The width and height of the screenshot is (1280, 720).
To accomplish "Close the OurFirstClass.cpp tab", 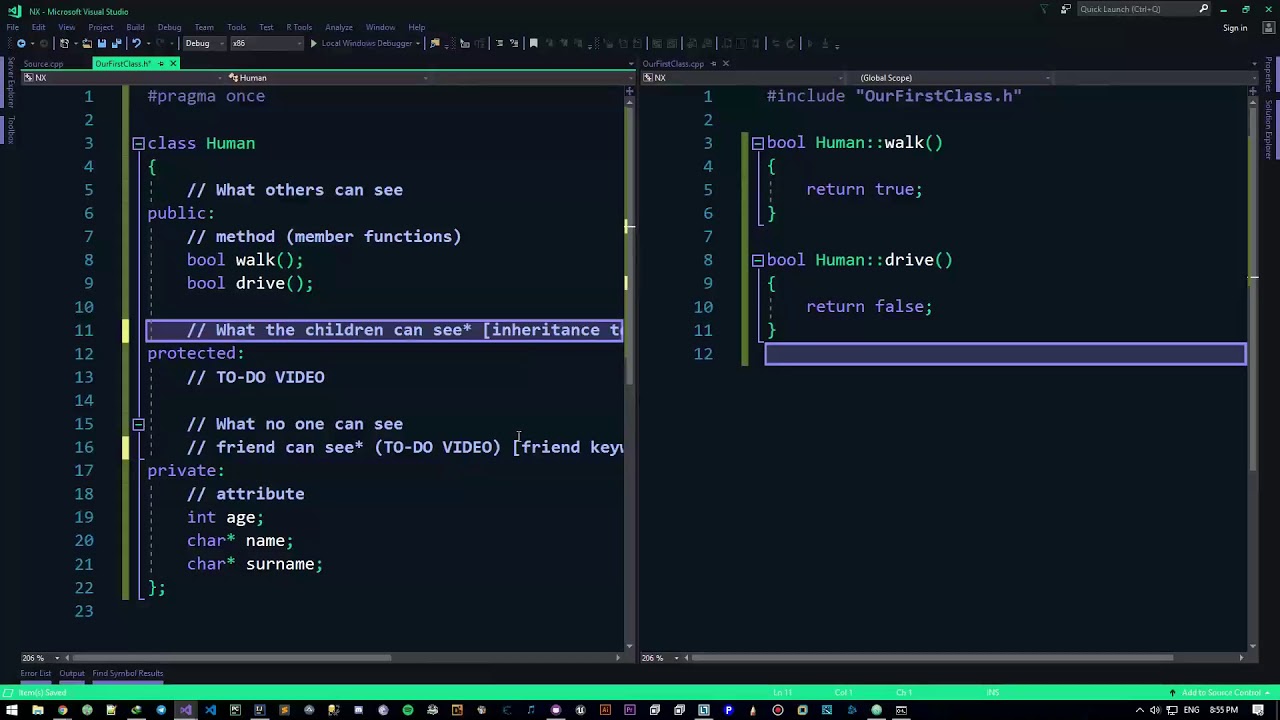I will click(x=726, y=64).
